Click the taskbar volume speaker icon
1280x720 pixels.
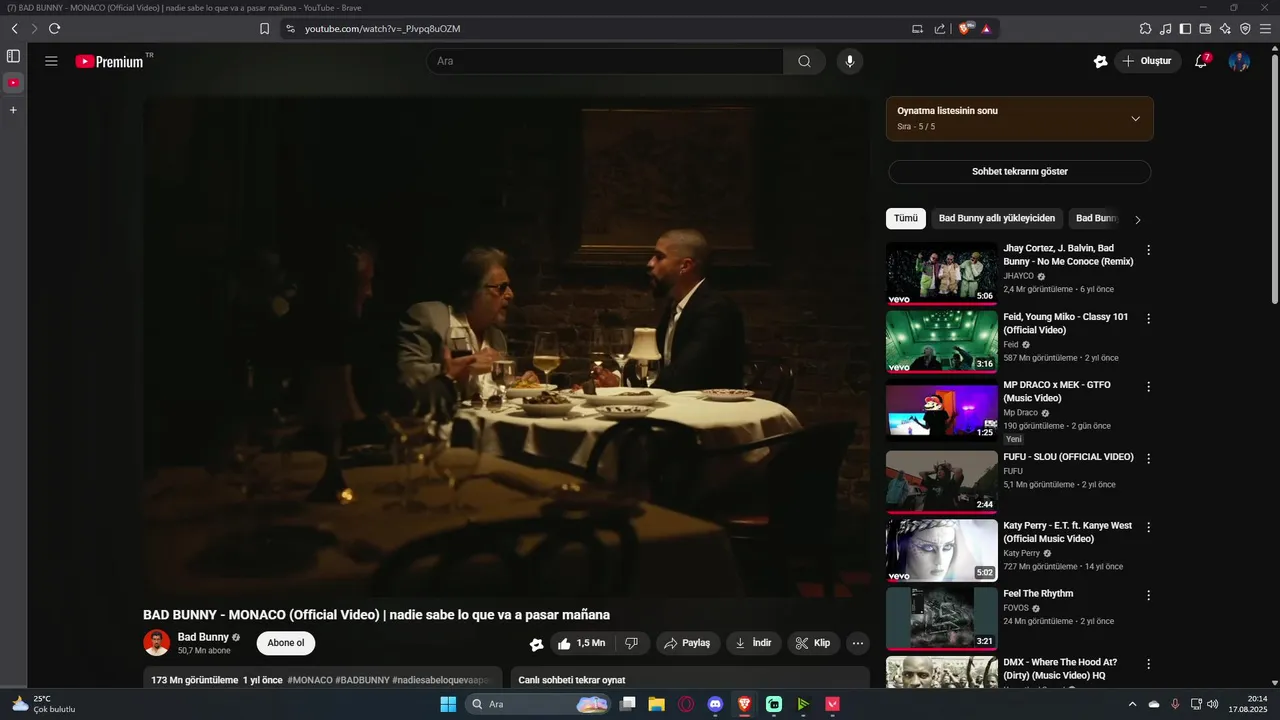point(1213,704)
